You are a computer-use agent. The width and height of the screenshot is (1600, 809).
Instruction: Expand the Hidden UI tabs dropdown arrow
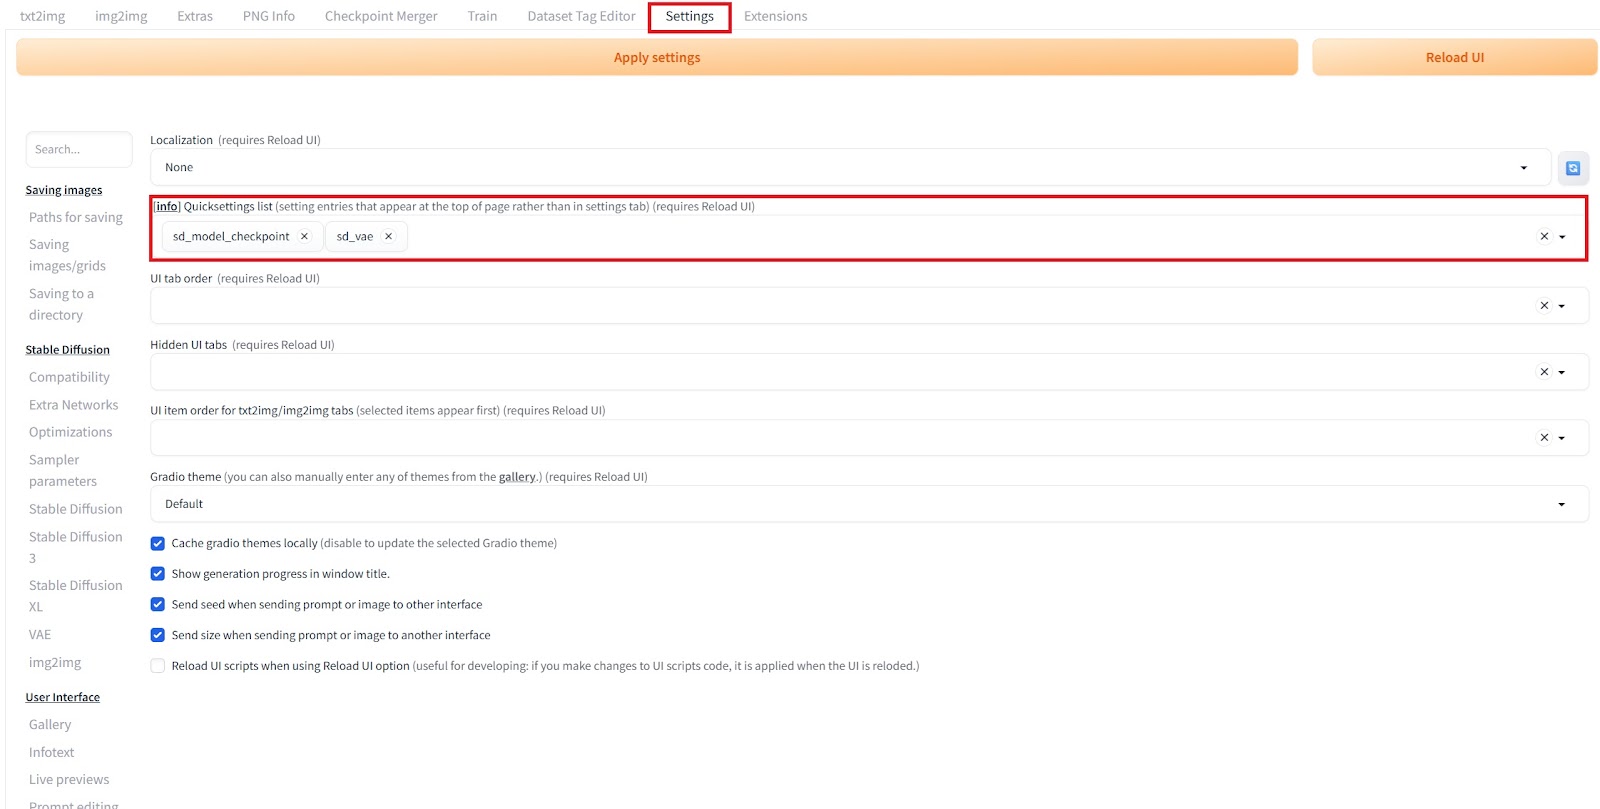[1562, 372]
